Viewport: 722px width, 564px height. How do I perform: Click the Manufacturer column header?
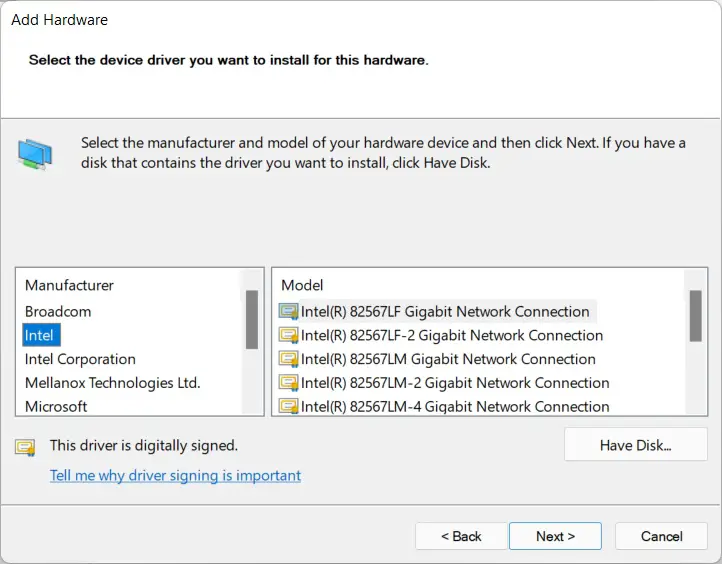[70, 285]
